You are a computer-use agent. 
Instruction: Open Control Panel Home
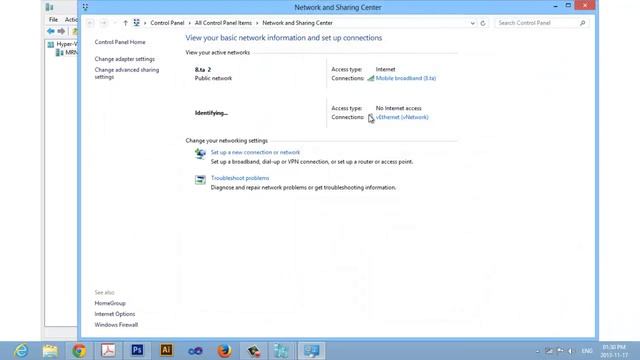click(120, 42)
